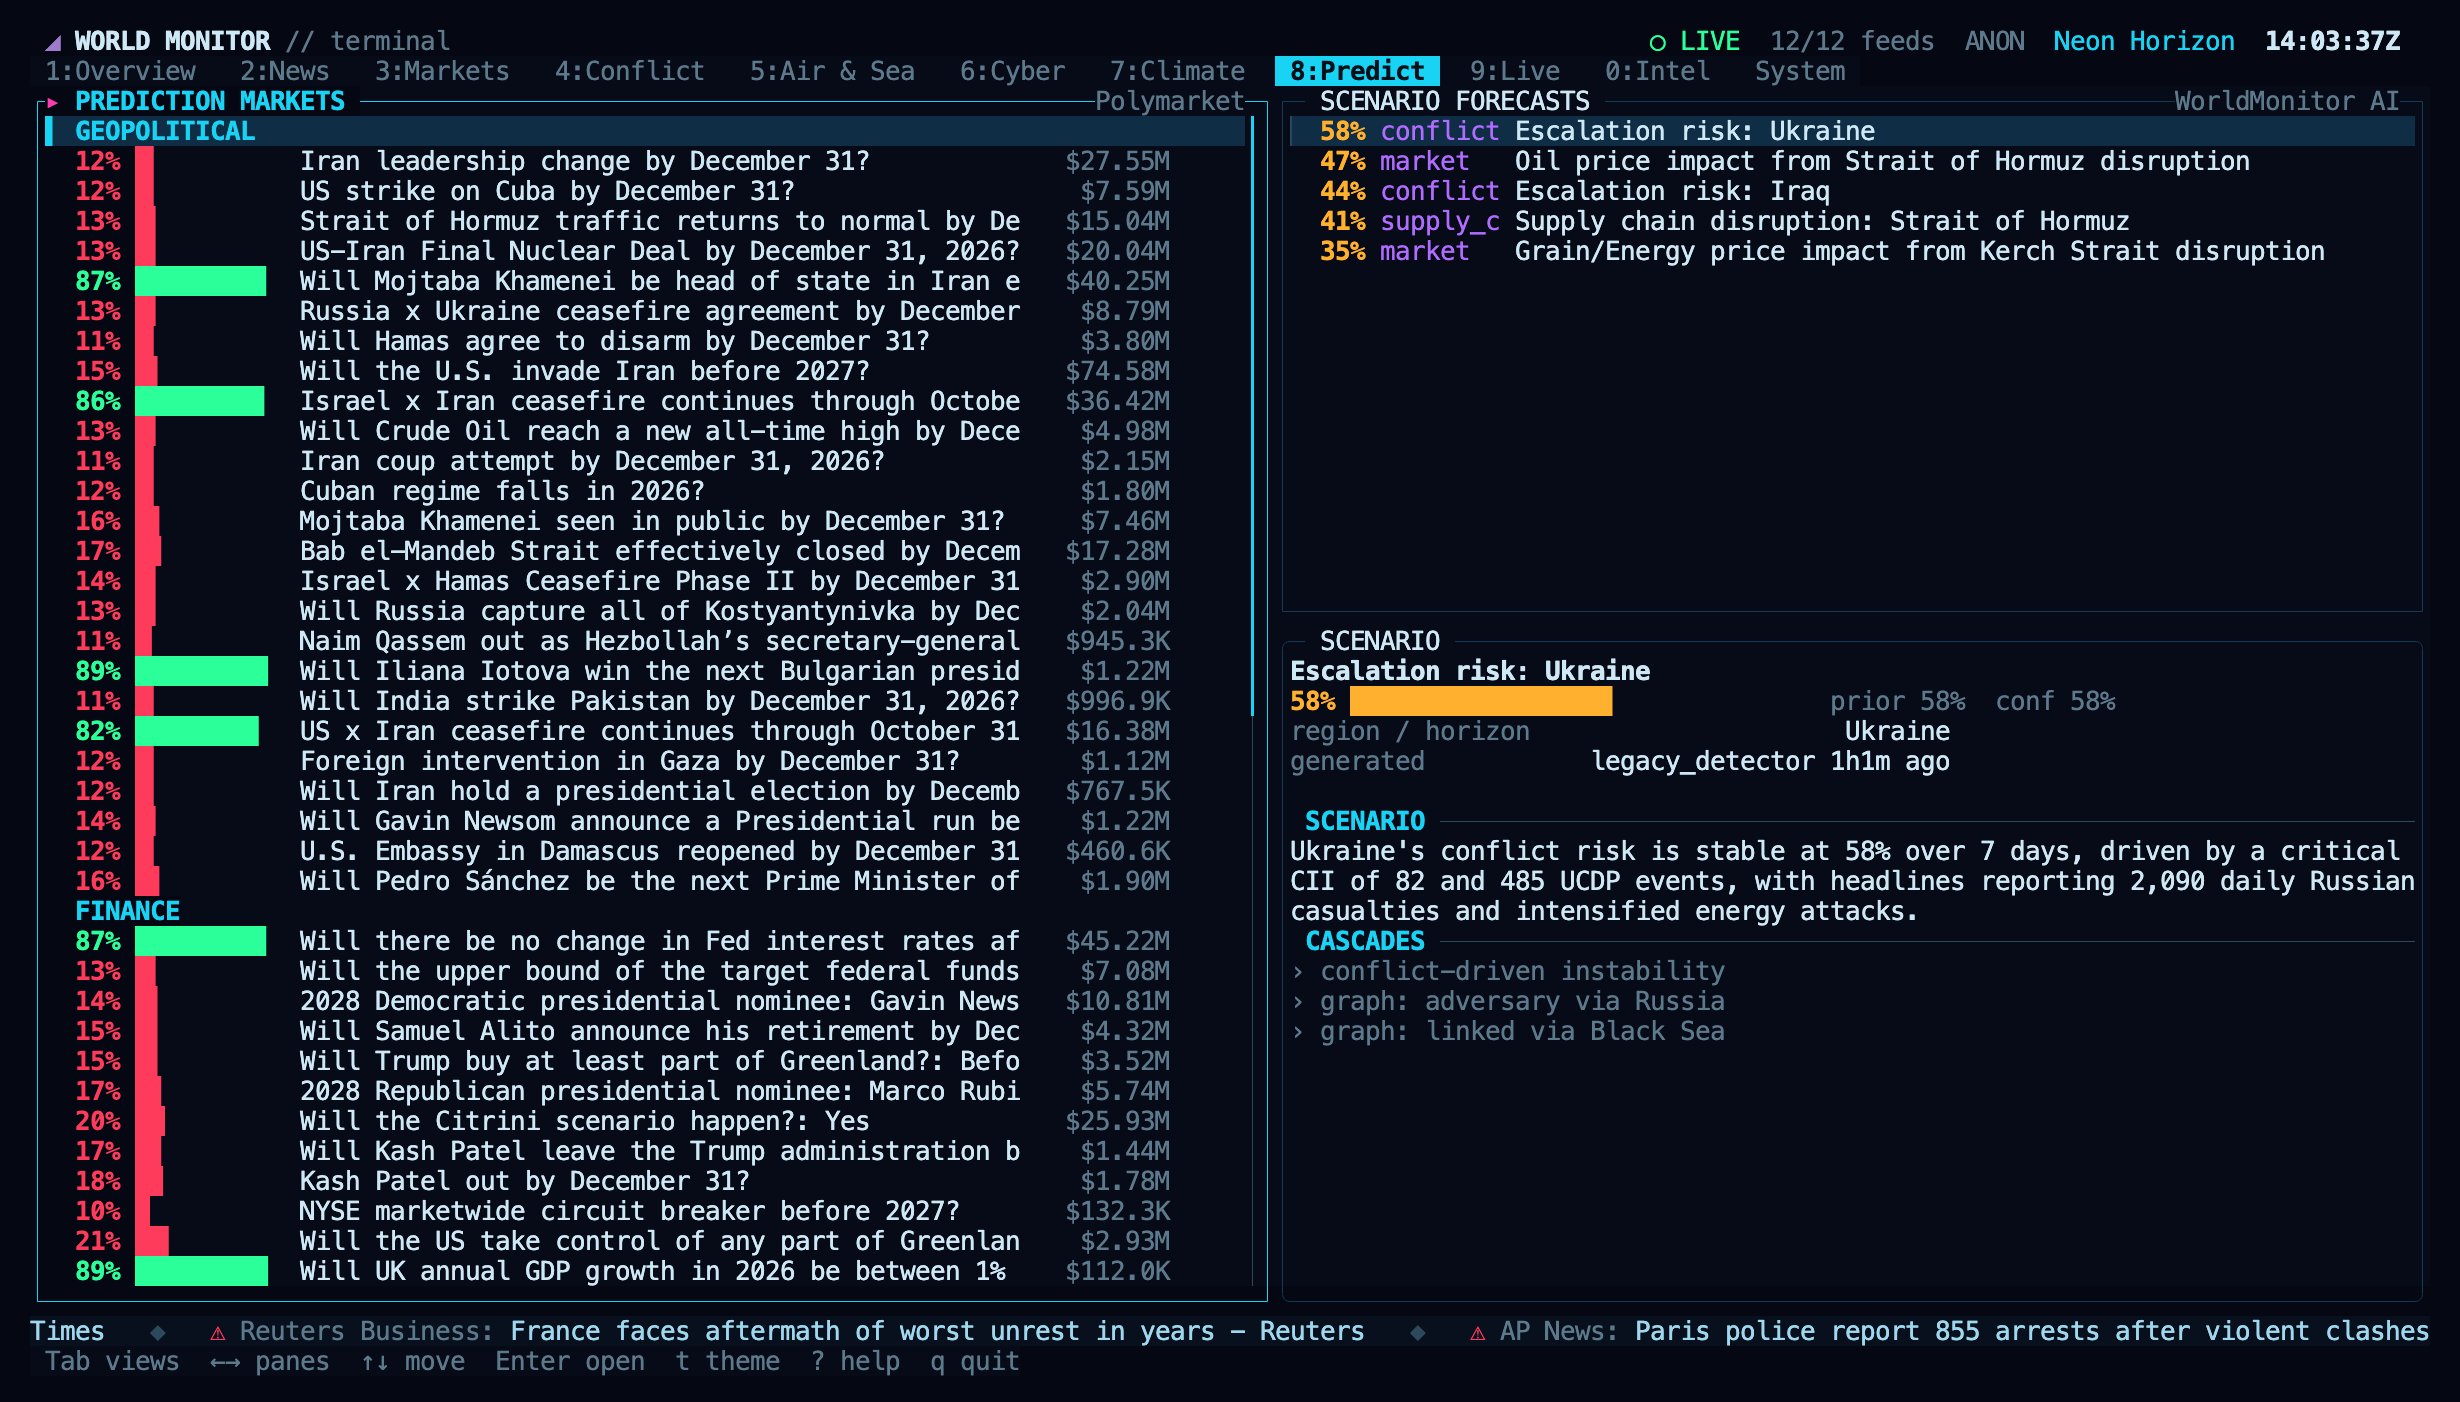Select 'Kash Patel out by December 31?'
2460x1402 pixels.
[645, 1181]
